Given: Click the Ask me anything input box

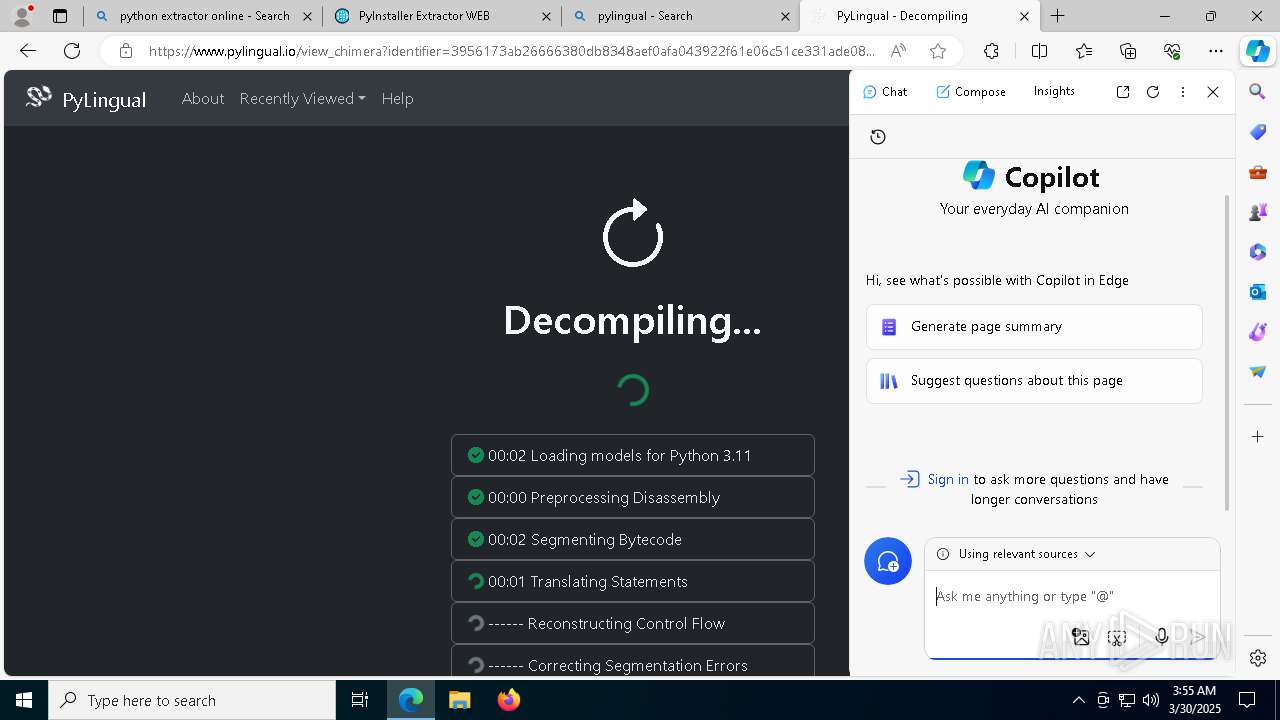Looking at the screenshot, I should point(1072,596).
